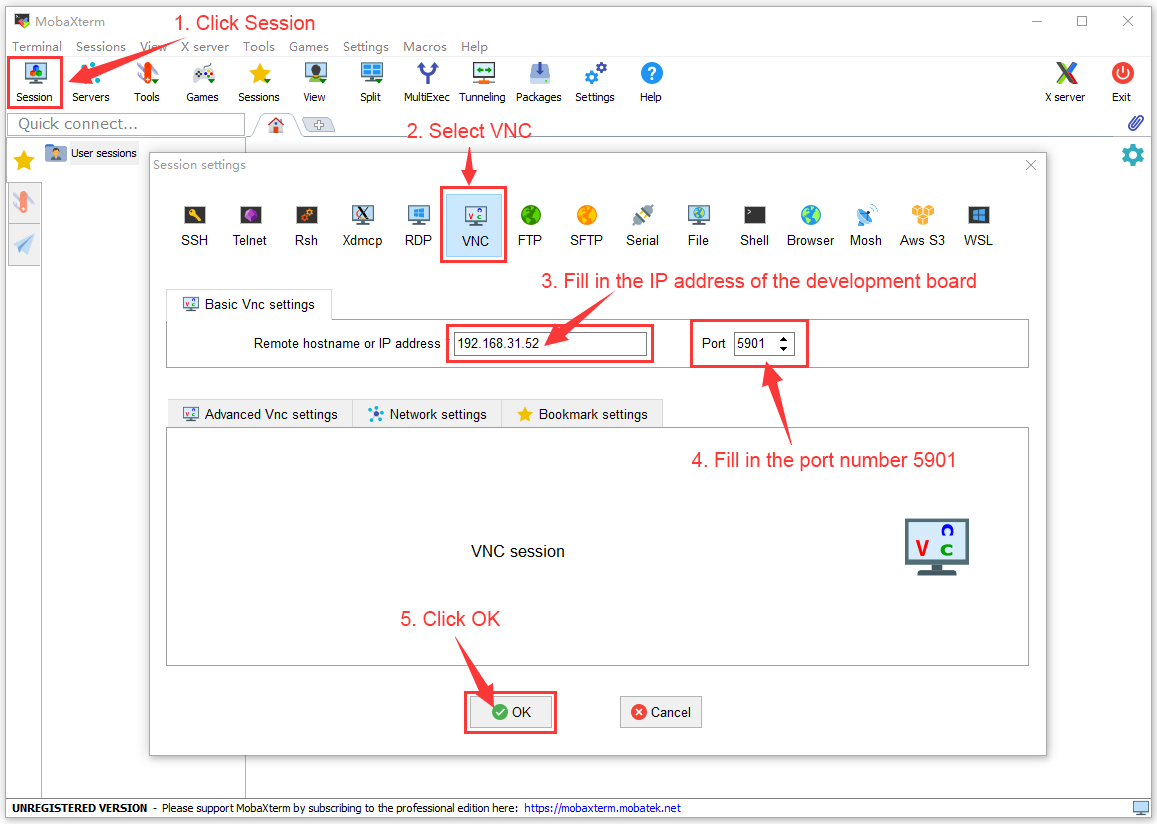Select the VNC session type

click(474, 226)
